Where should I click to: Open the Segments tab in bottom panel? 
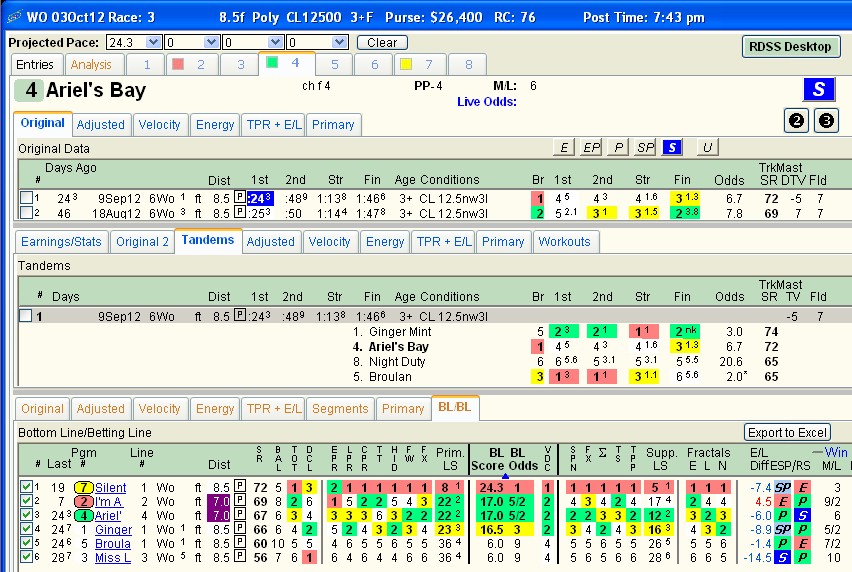tap(340, 408)
